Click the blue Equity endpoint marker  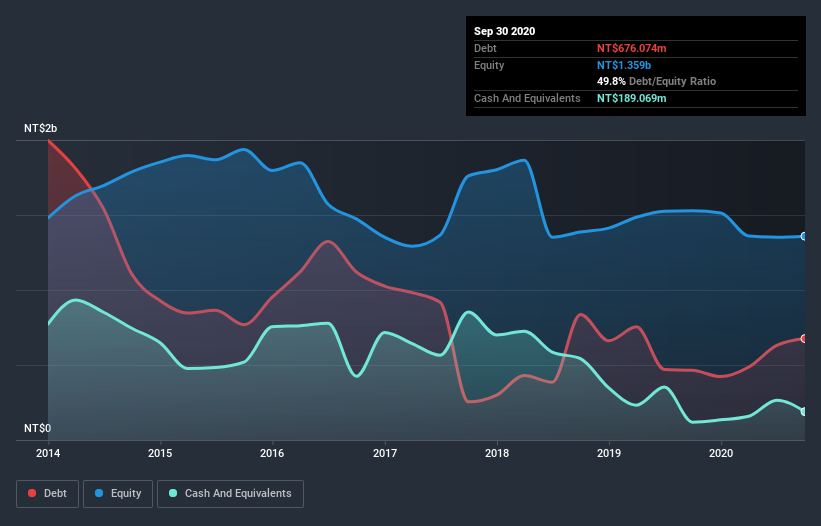(x=804, y=237)
